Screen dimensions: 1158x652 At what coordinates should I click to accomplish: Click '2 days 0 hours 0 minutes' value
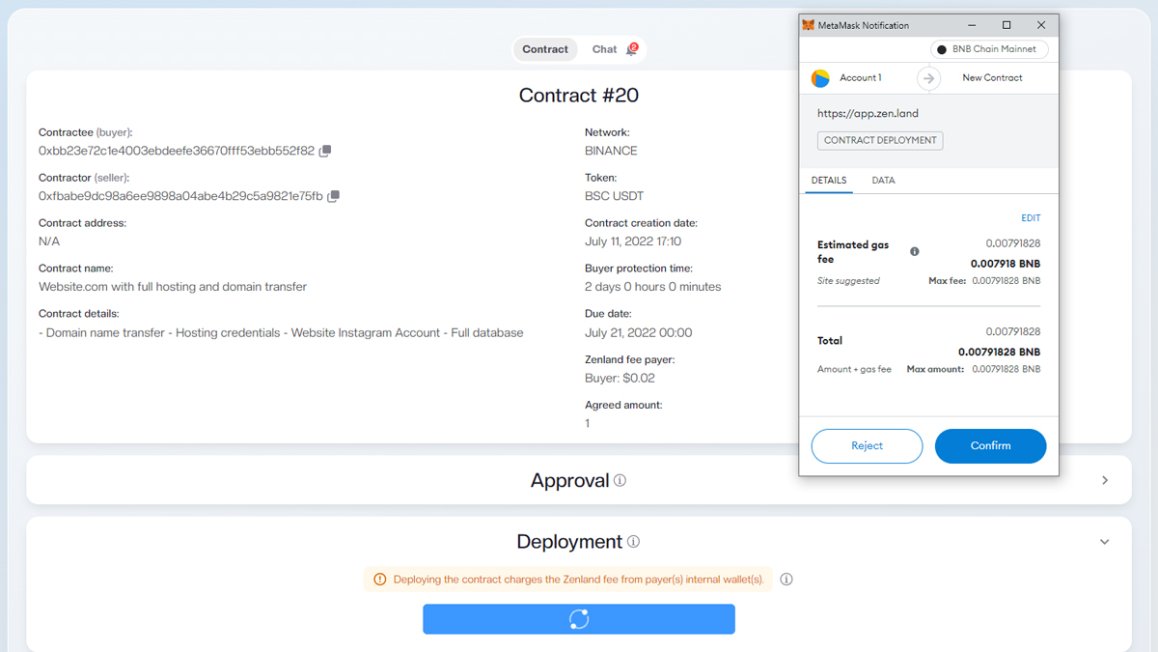pos(653,286)
